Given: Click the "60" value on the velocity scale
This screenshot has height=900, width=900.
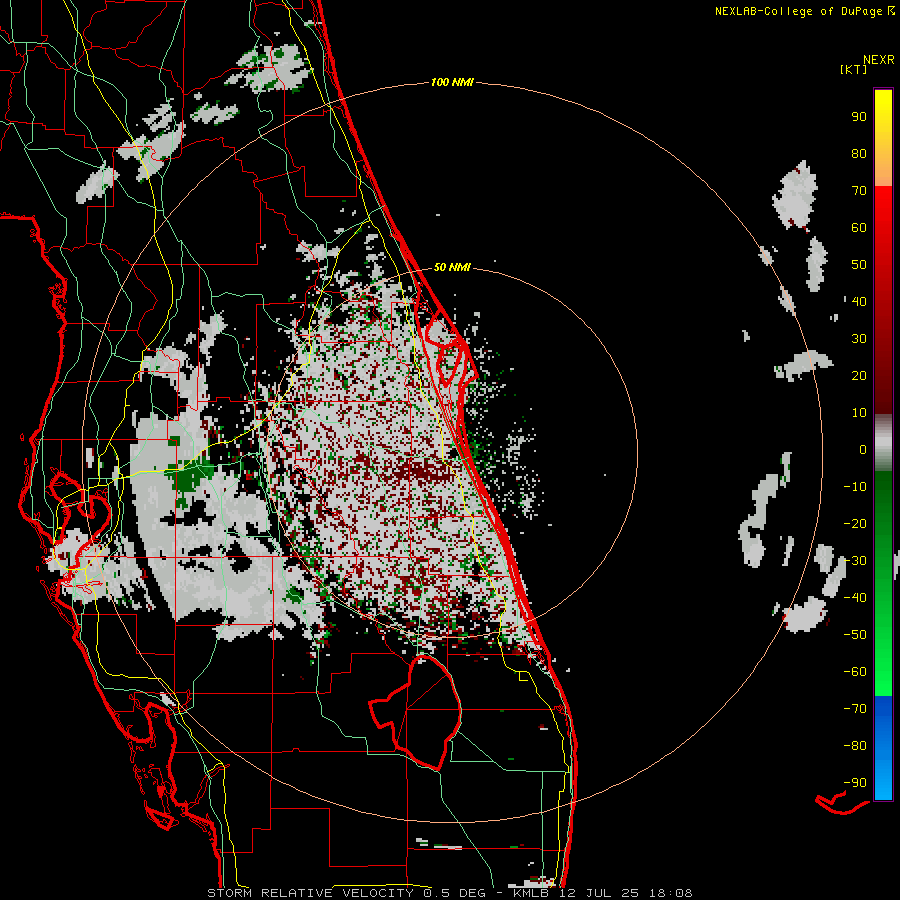Looking at the screenshot, I should [x=859, y=228].
